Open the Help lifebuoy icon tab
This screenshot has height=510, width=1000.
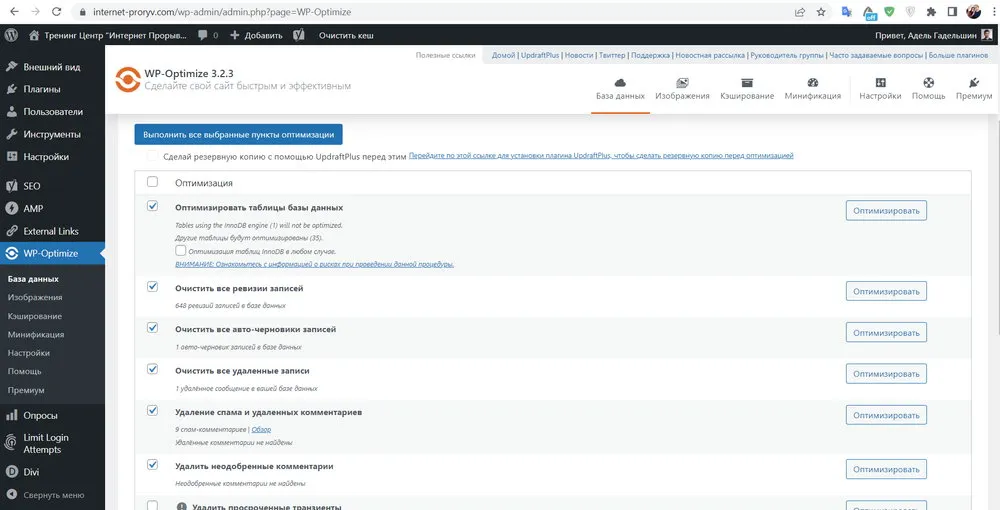point(929,83)
